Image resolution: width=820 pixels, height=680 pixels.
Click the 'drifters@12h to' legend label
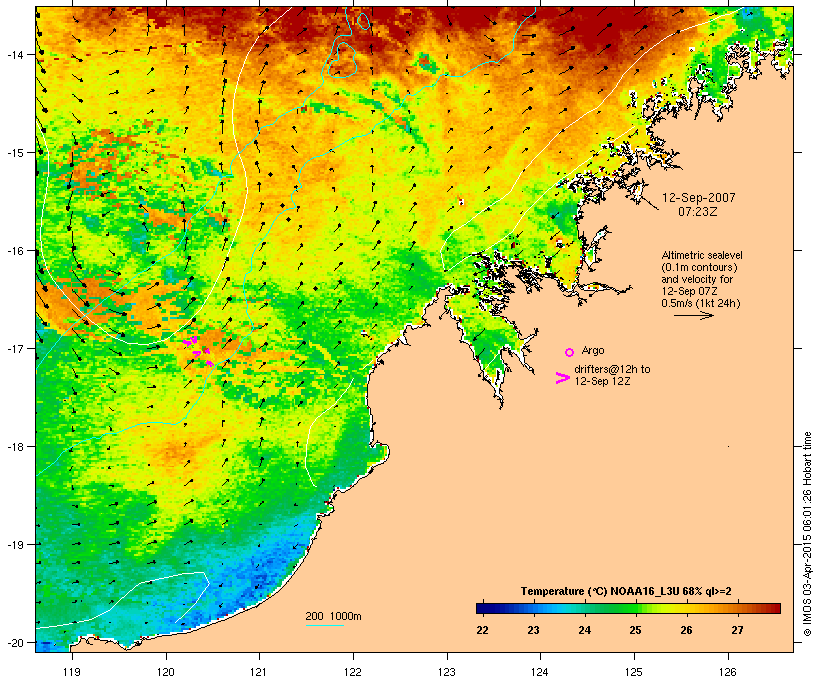click(612, 369)
